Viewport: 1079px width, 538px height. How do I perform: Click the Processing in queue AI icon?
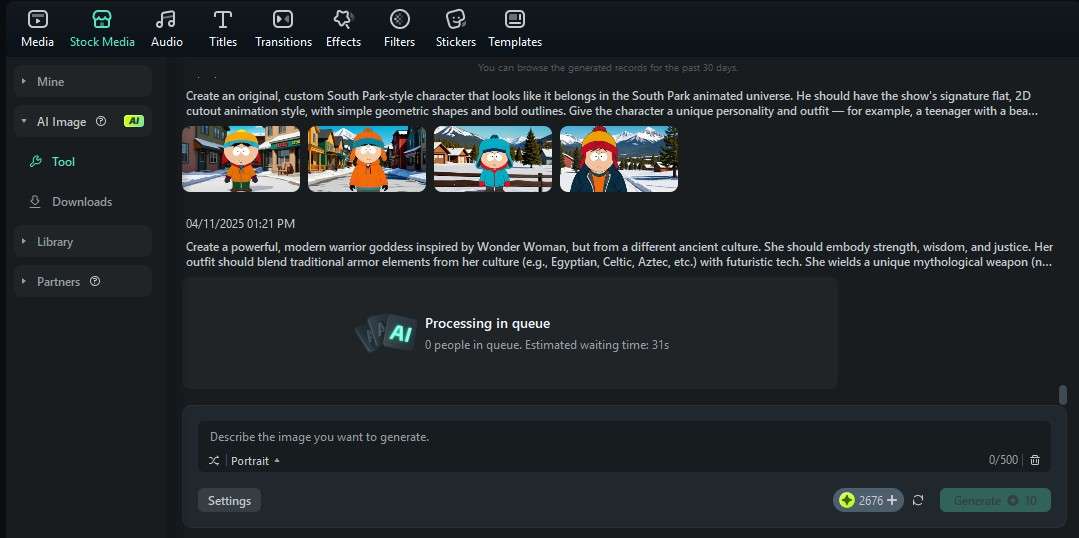386,333
